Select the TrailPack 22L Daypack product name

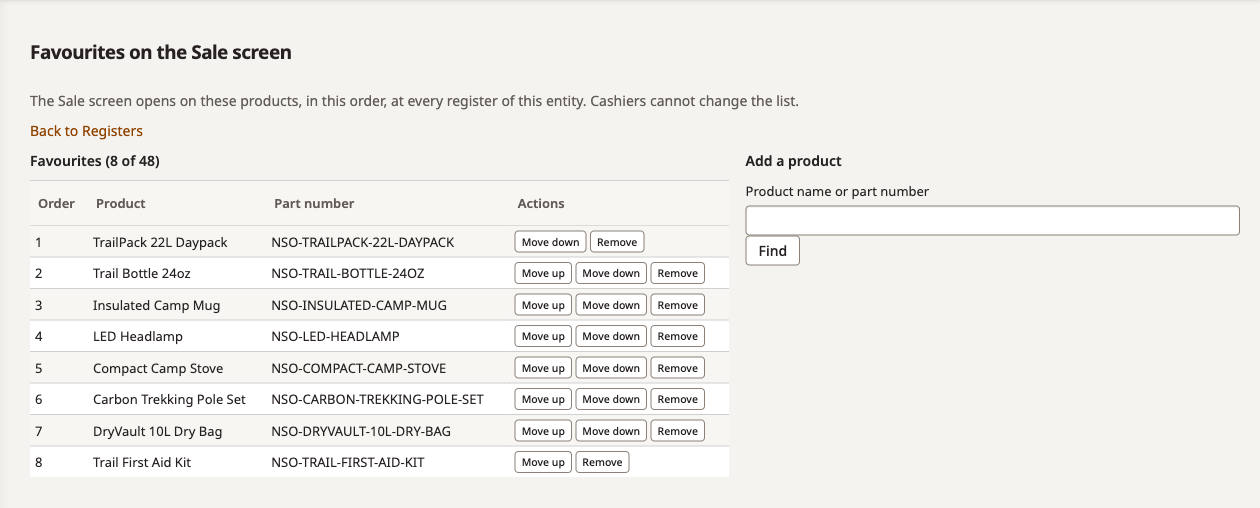pyautogui.click(x=160, y=242)
